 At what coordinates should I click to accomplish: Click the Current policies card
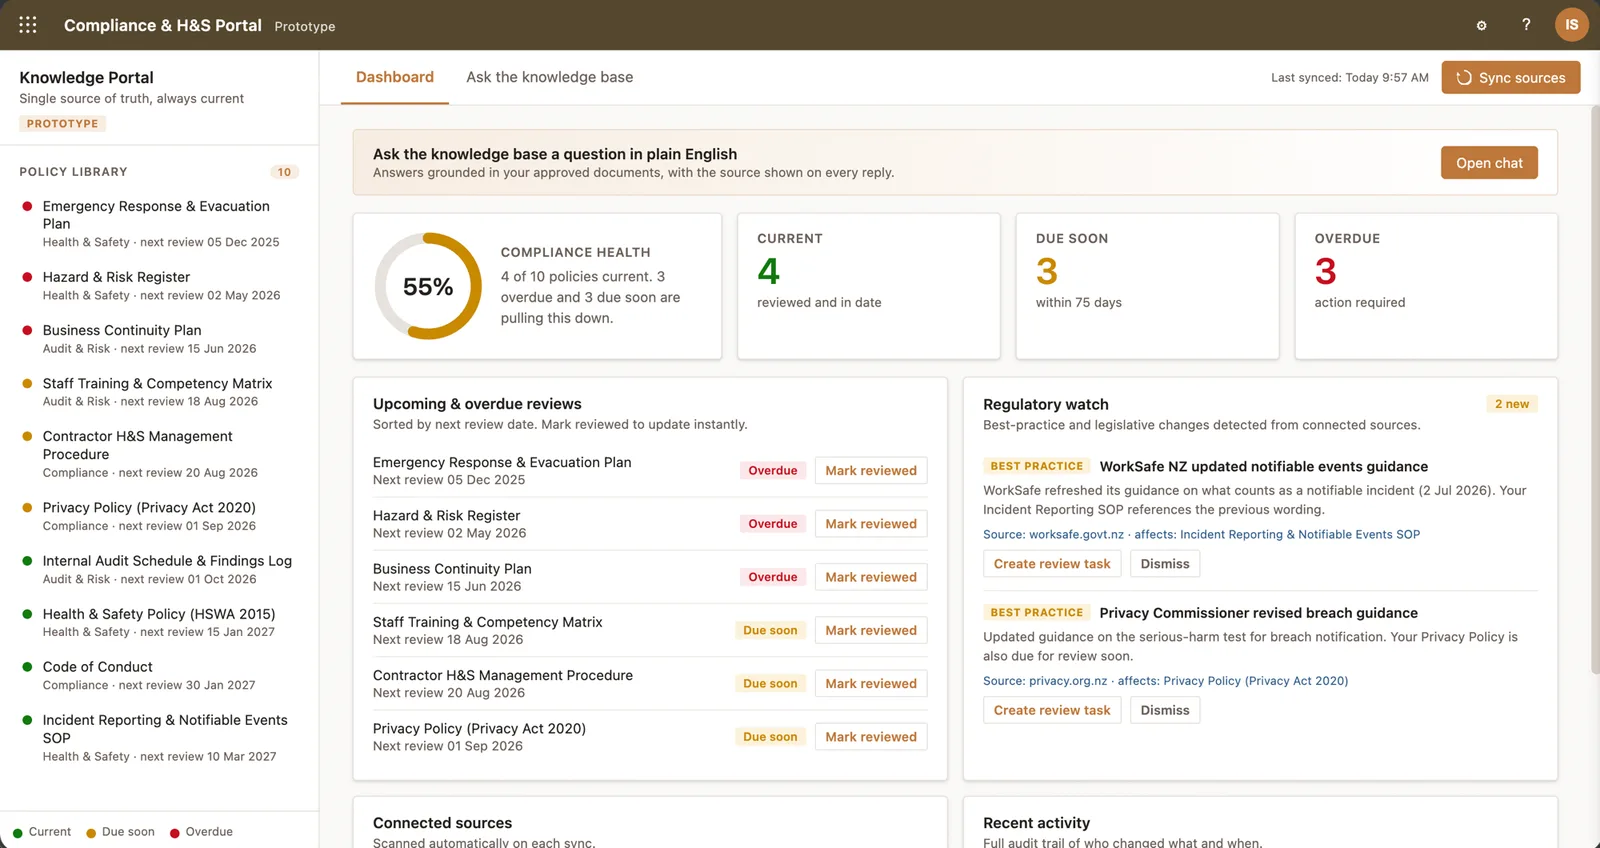tap(868, 286)
